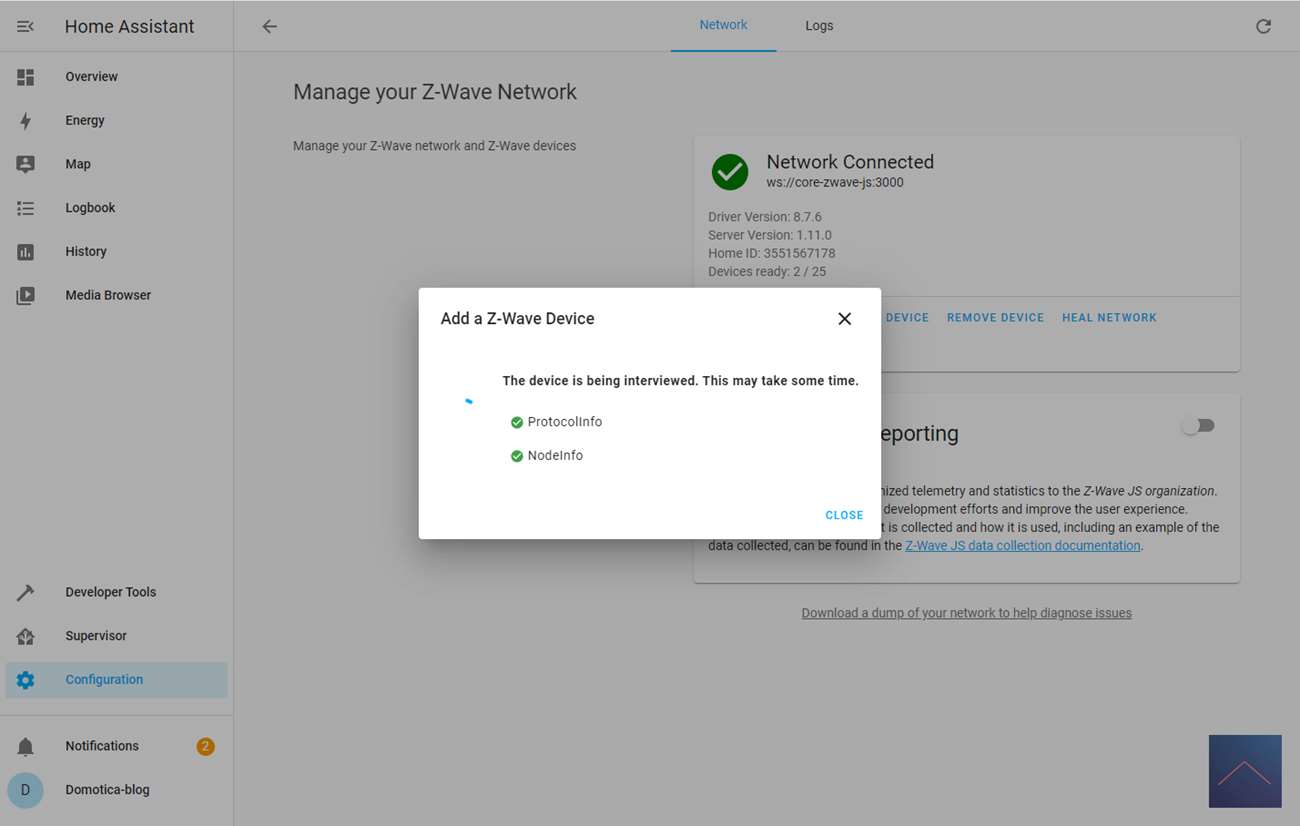Screen dimensions: 1300x826
Task: Click the CLOSE button in the dialog
Action: [844, 516]
